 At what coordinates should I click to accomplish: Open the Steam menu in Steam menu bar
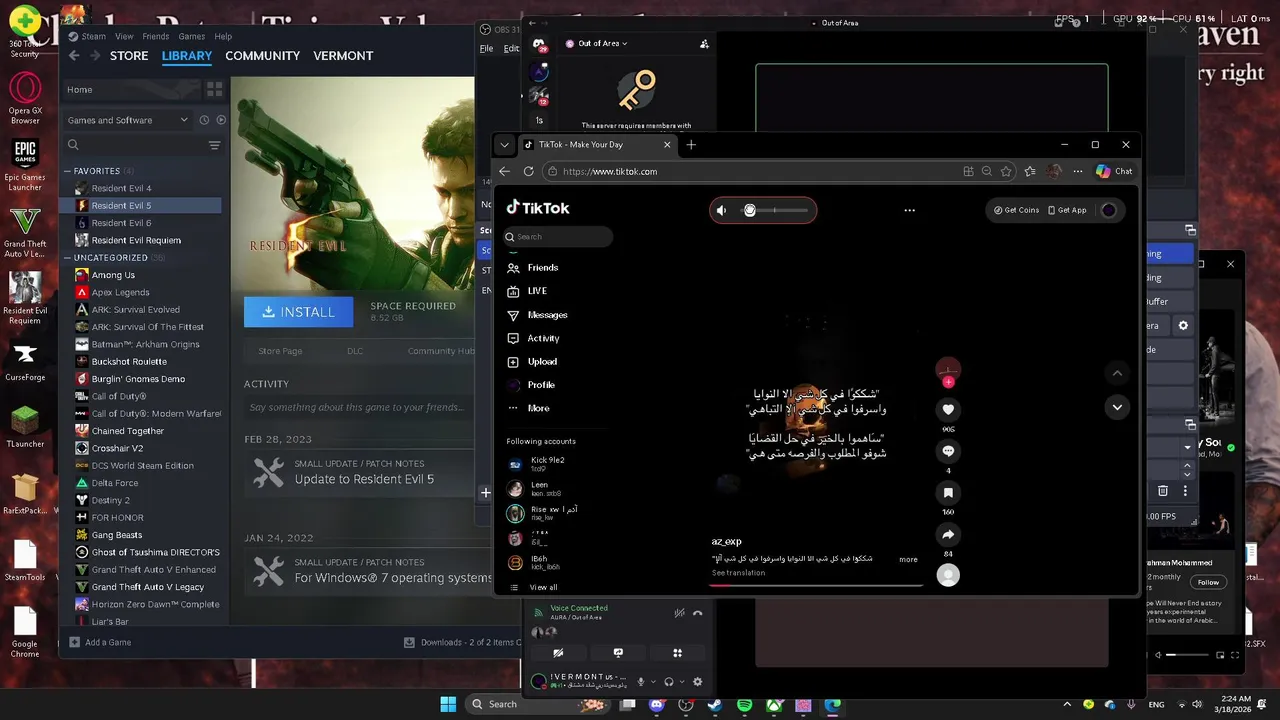coord(93,36)
